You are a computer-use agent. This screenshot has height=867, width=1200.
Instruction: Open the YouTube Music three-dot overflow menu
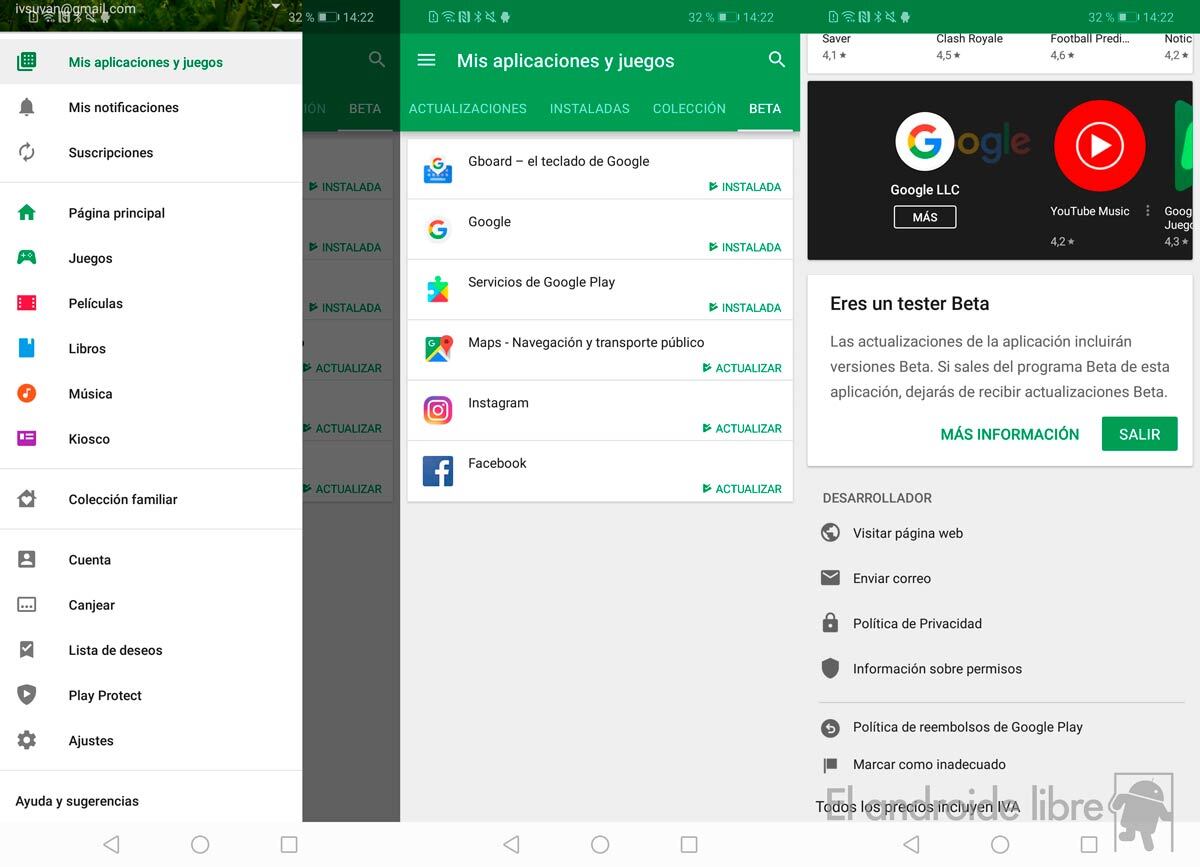[x=1148, y=211]
